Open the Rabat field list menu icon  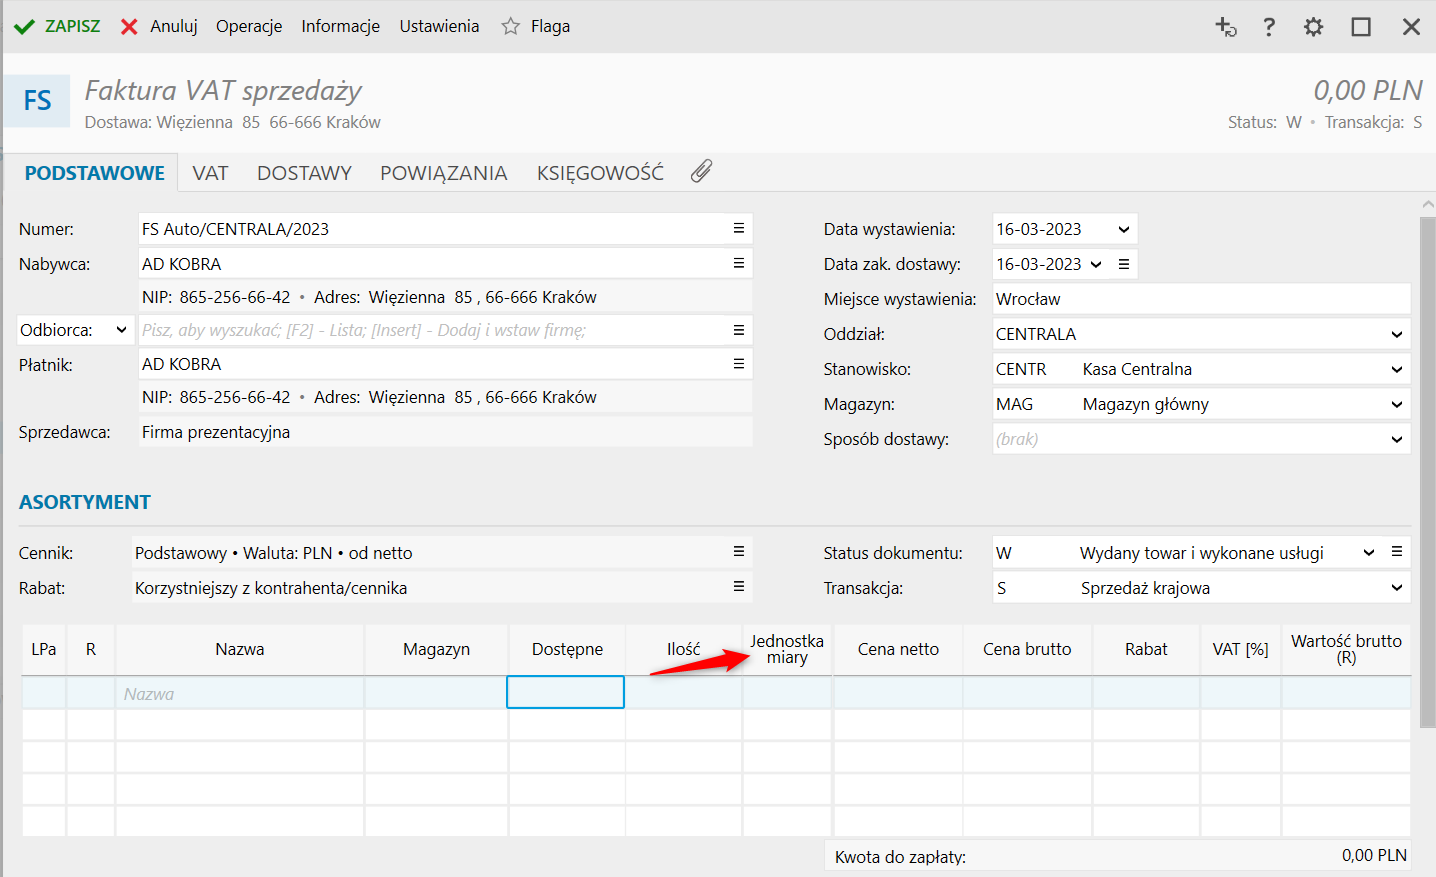pos(738,587)
